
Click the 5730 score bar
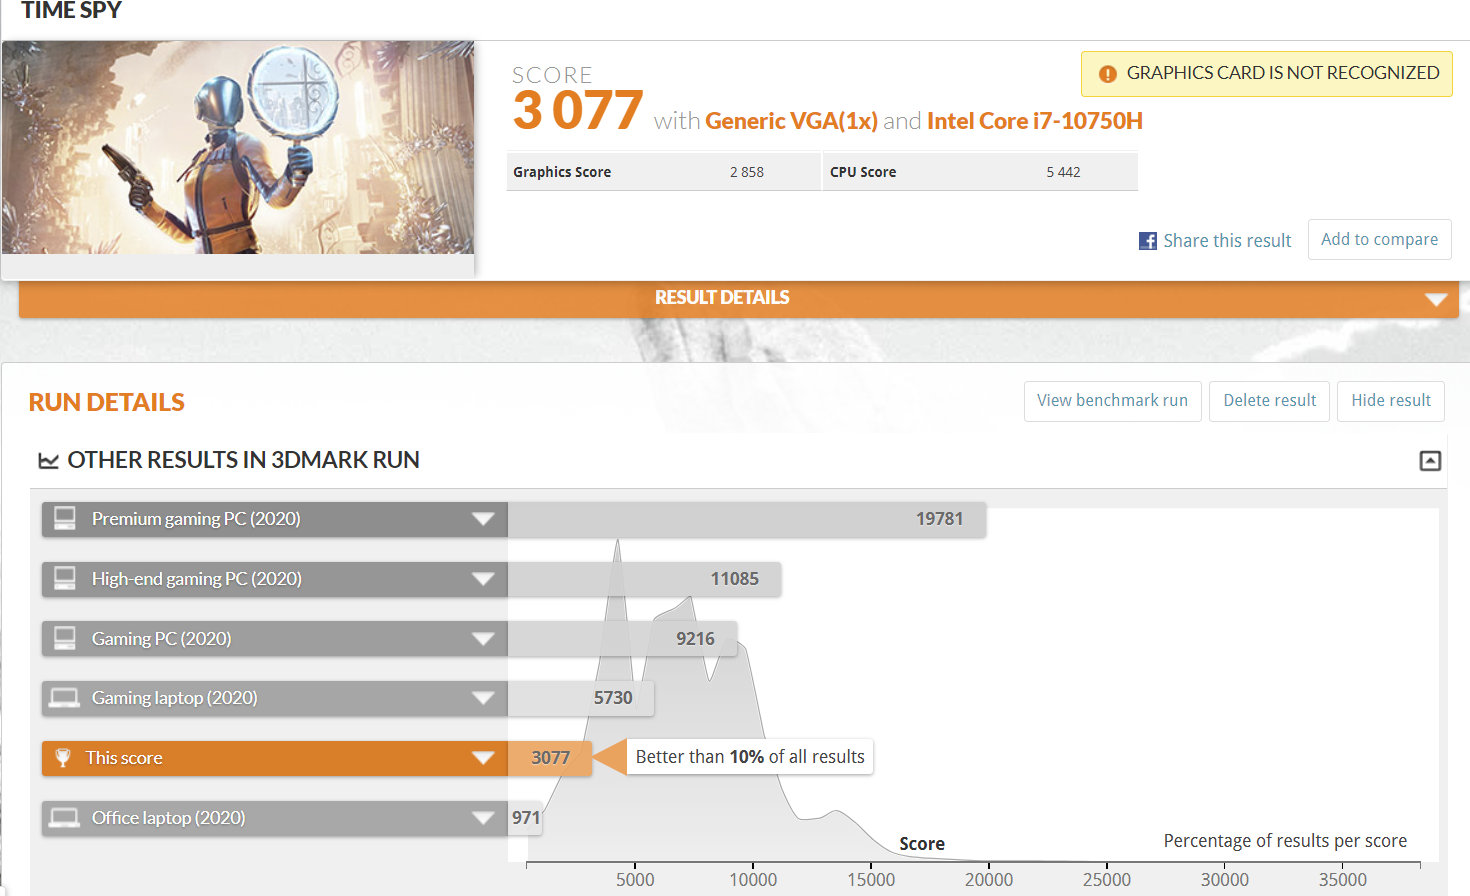(581, 698)
